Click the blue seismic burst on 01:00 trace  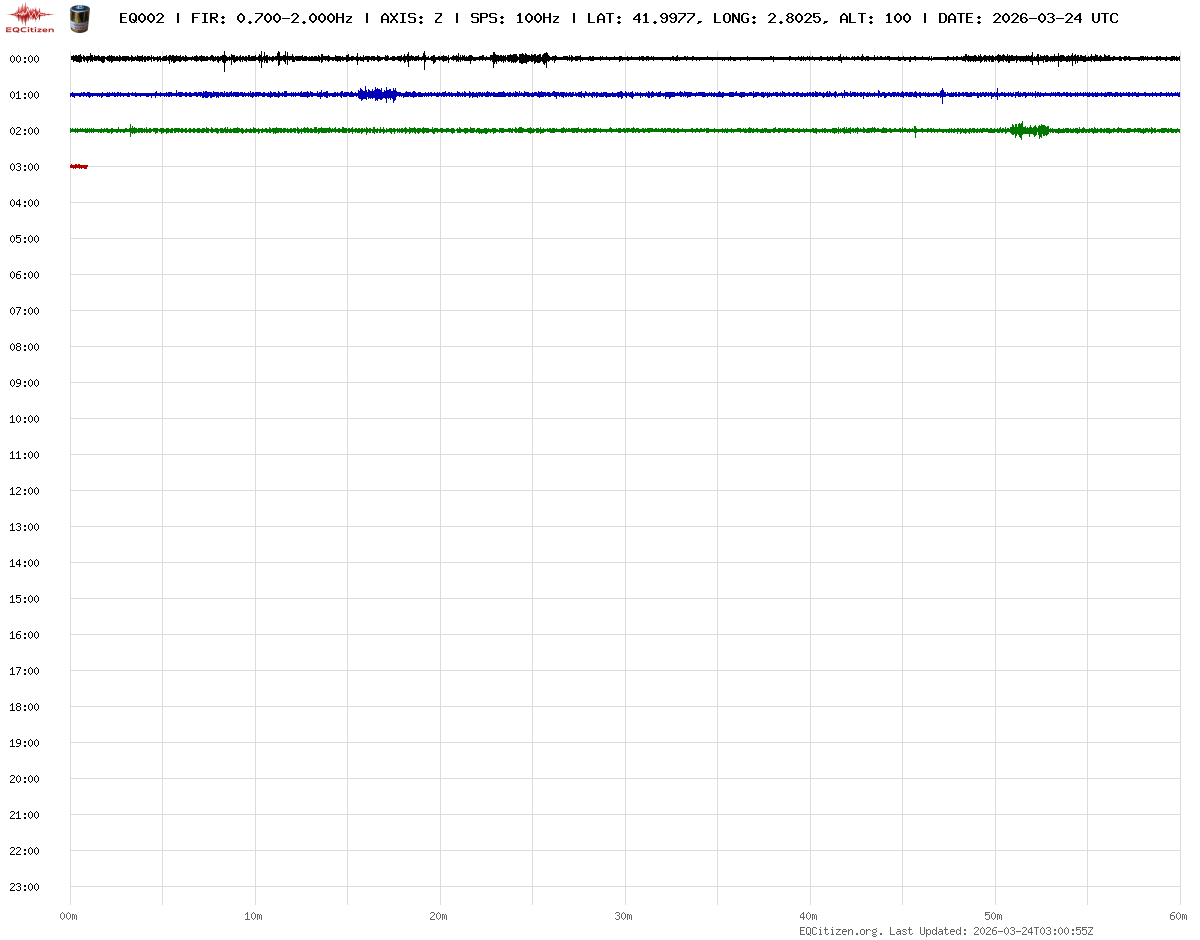coord(378,95)
